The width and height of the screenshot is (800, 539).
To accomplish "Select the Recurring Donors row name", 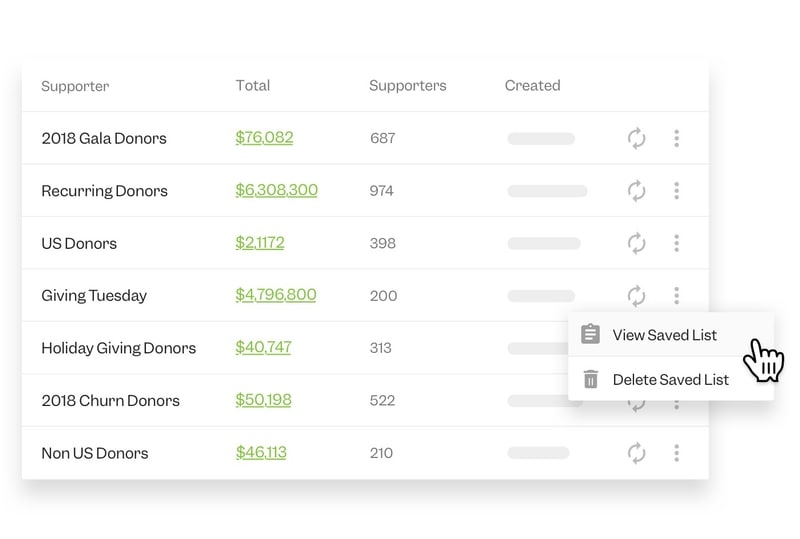I will pyautogui.click(x=105, y=191).
